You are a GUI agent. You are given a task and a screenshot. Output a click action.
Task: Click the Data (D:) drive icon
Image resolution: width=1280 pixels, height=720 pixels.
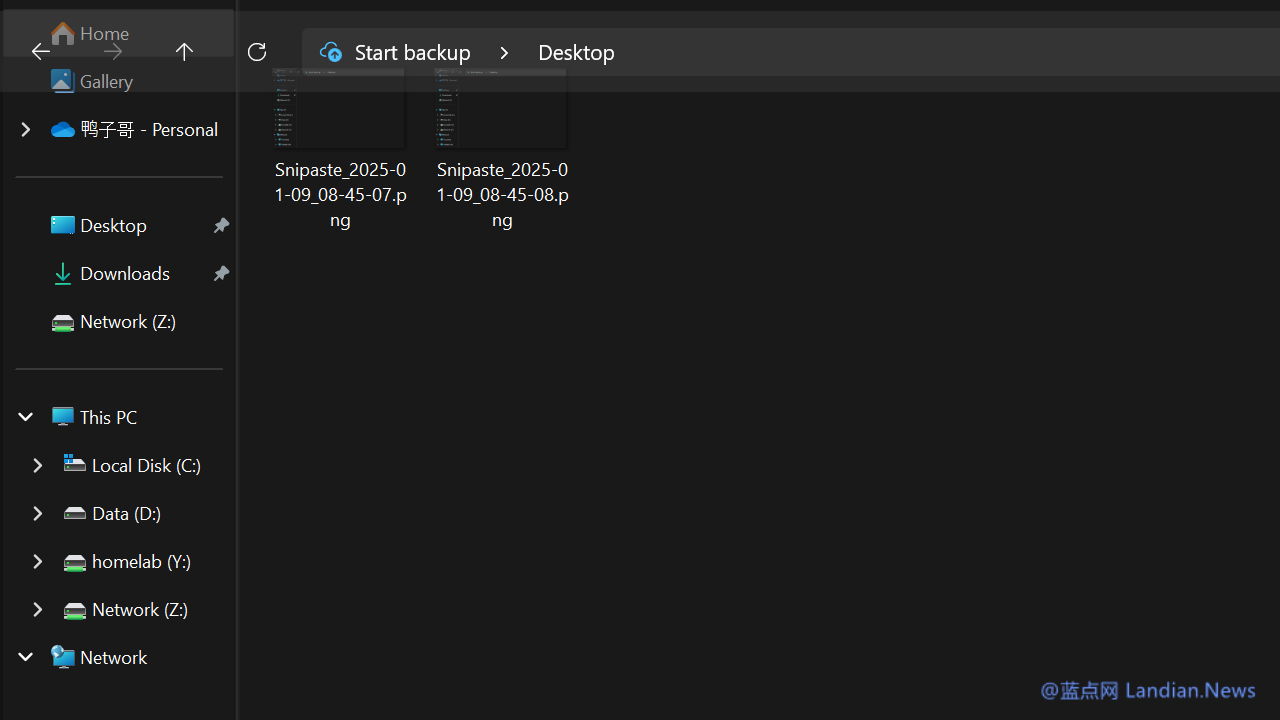point(75,514)
